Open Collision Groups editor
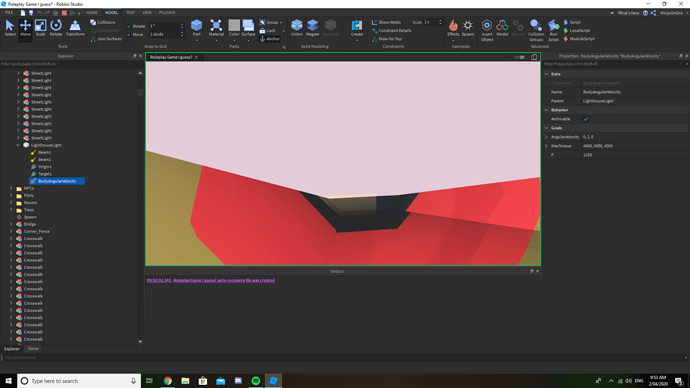 [536, 29]
